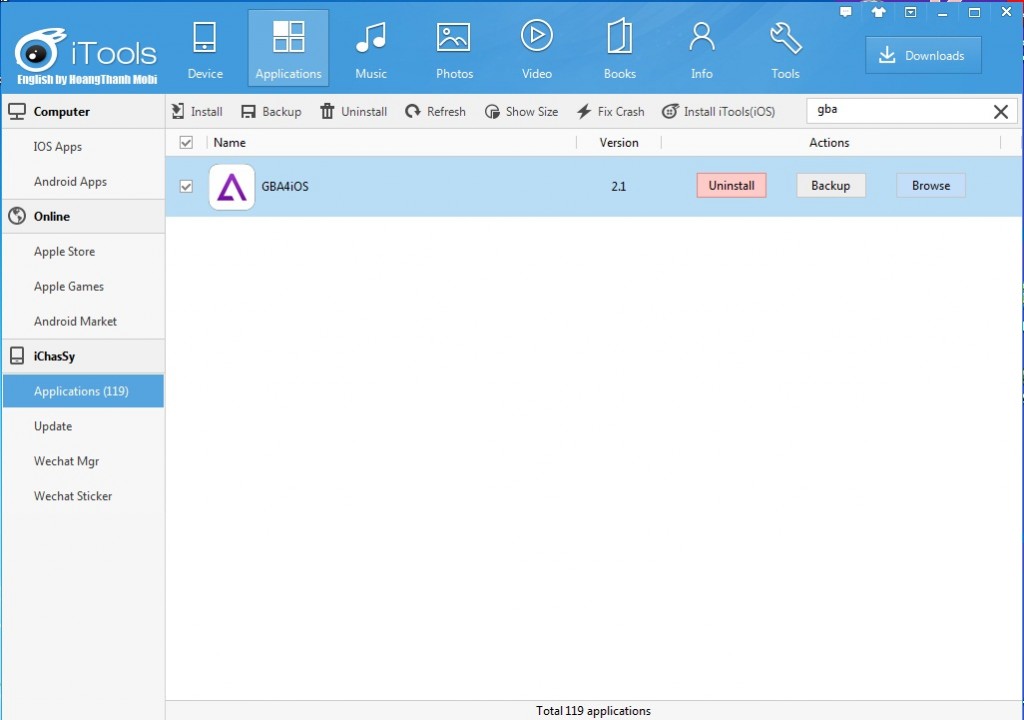Click version 2.1 cell
The width and height of the screenshot is (1024, 720).
tap(618, 186)
